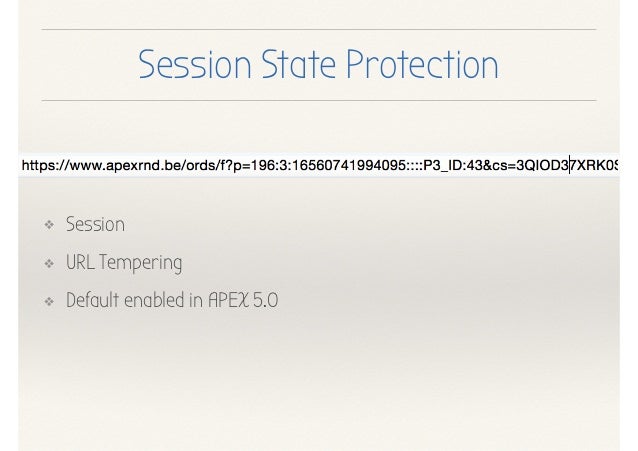Screen dimensions: 638x451
Task: Click the 196:3 app page segment
Action: pyautogui.click(x=269, y=165)
